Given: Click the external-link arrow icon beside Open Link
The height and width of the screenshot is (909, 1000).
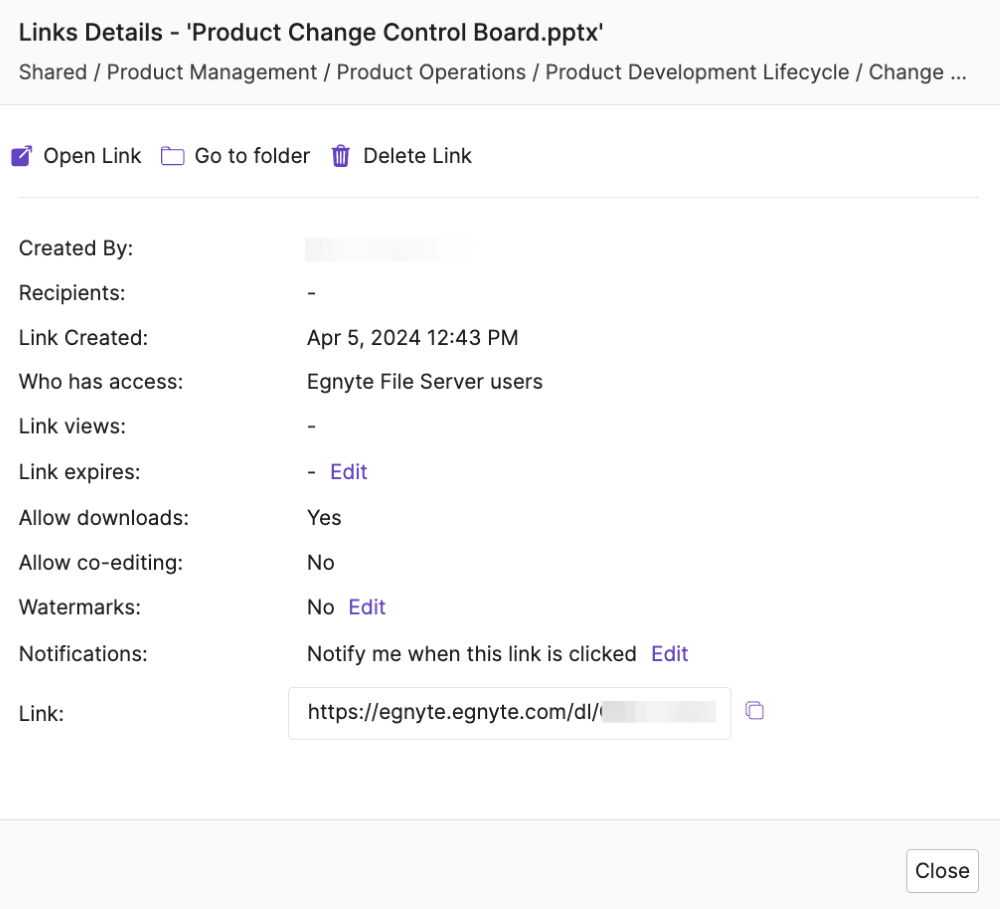Looking at the screenshot, I should [x=21, y=156].
